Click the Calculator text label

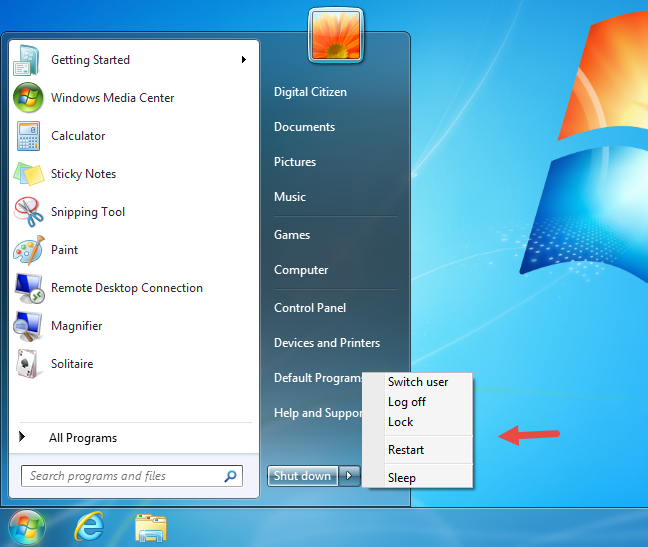78,136
